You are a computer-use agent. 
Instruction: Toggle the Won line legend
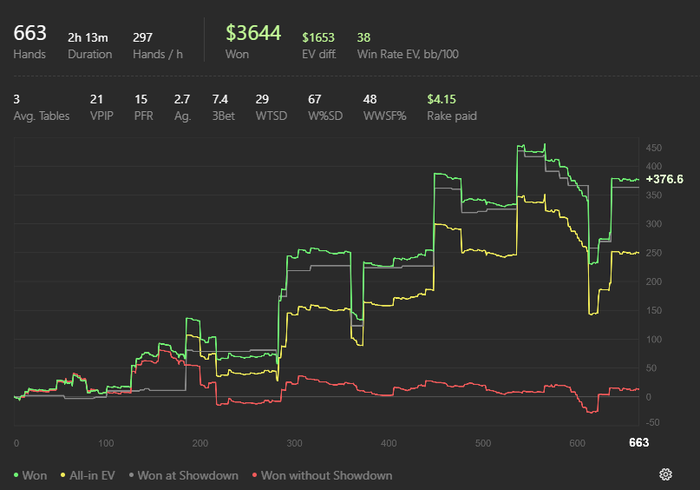pos(30,475)
